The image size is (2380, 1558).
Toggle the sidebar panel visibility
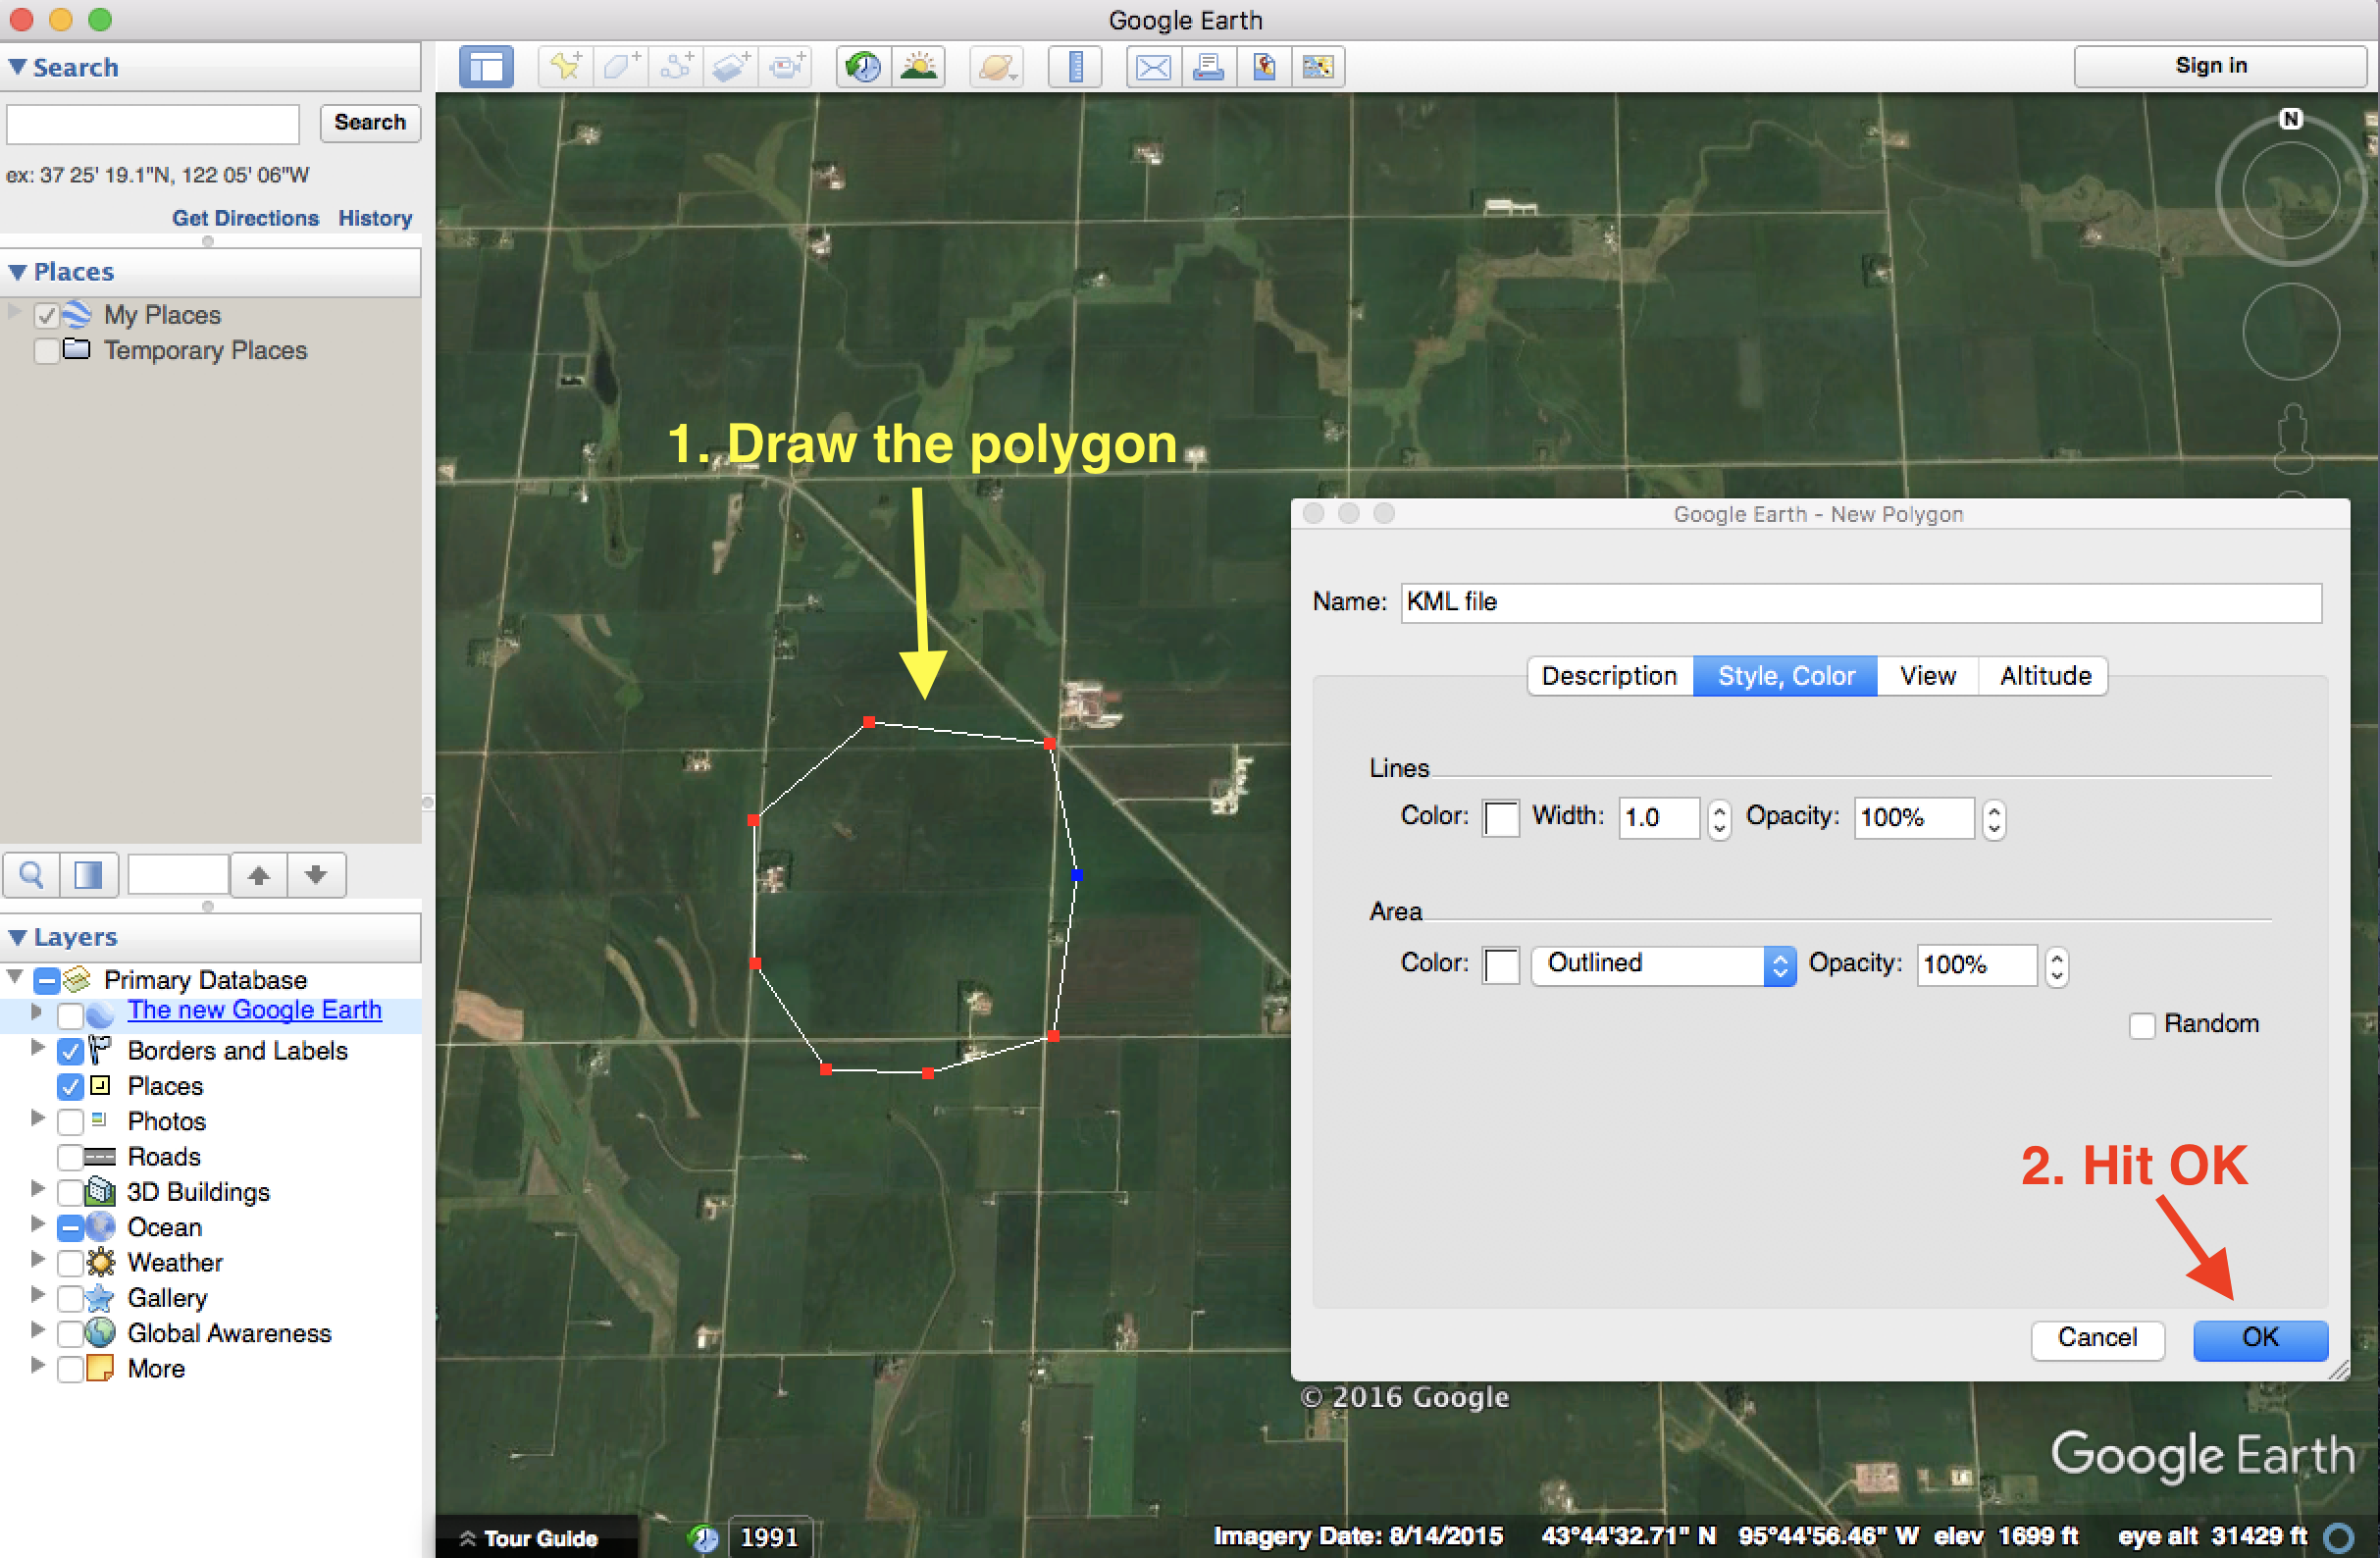pos(486,66)
